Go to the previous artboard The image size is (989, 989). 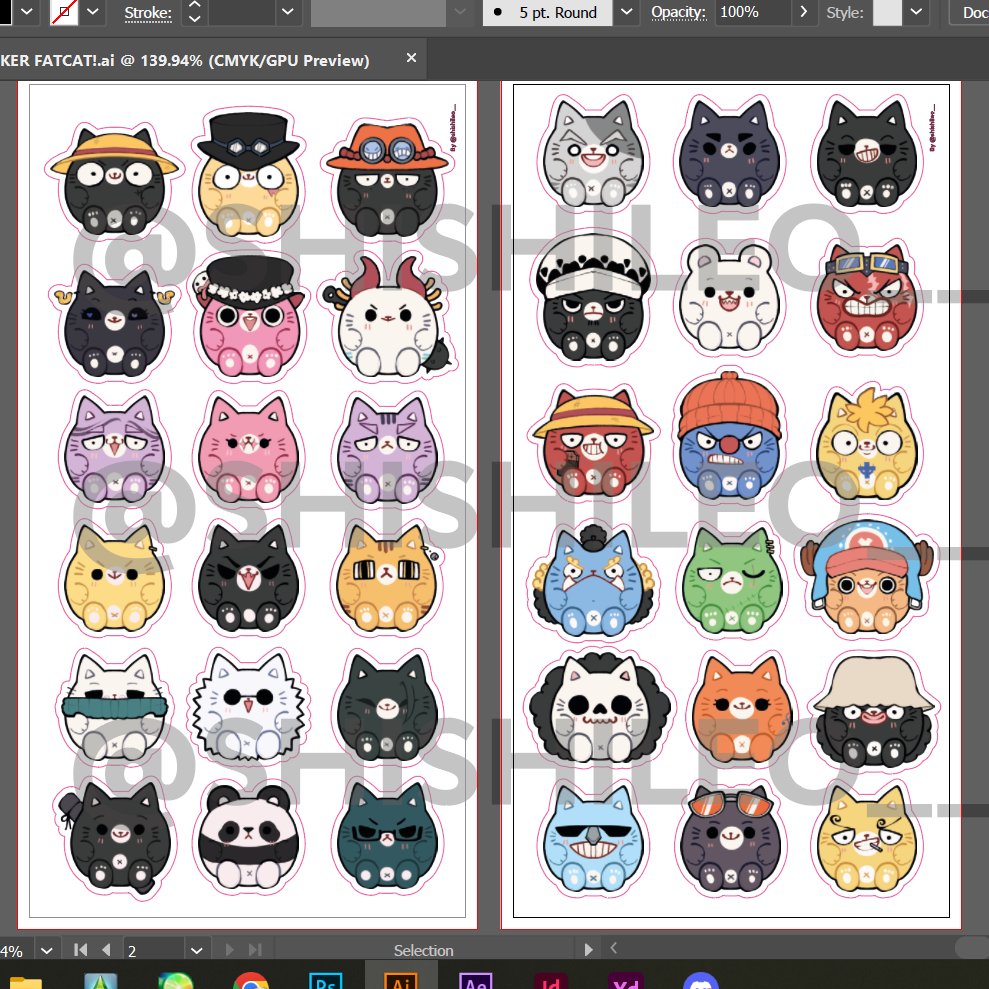point(106,950)
